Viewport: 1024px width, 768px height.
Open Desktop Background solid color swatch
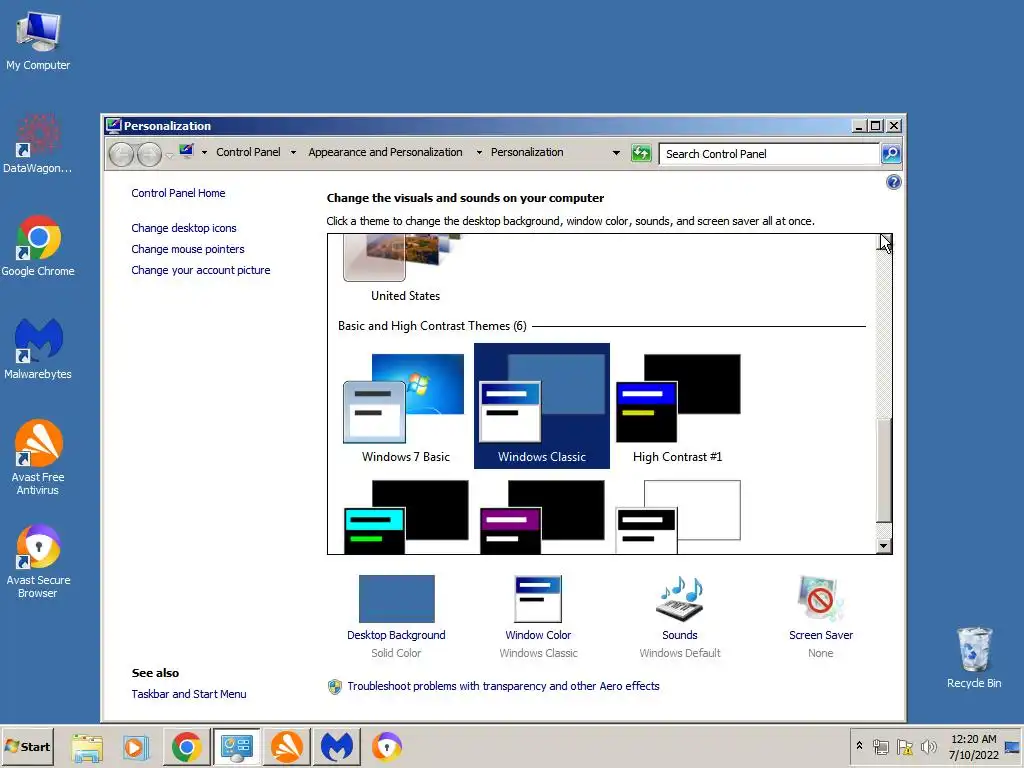396,599
